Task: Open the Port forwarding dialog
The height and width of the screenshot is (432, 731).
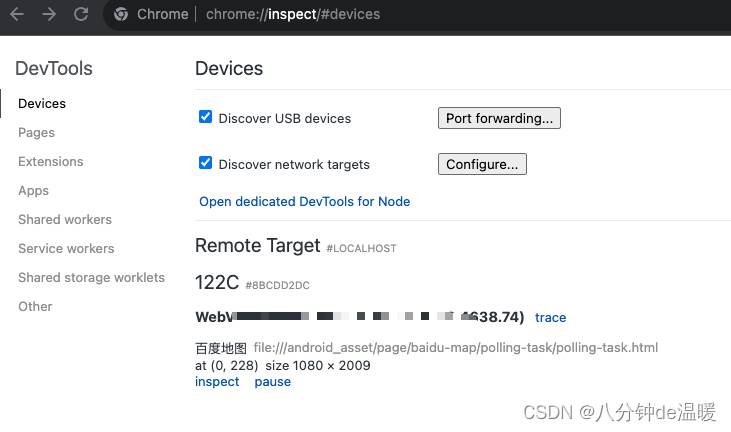Action: [x=499, y=118]
